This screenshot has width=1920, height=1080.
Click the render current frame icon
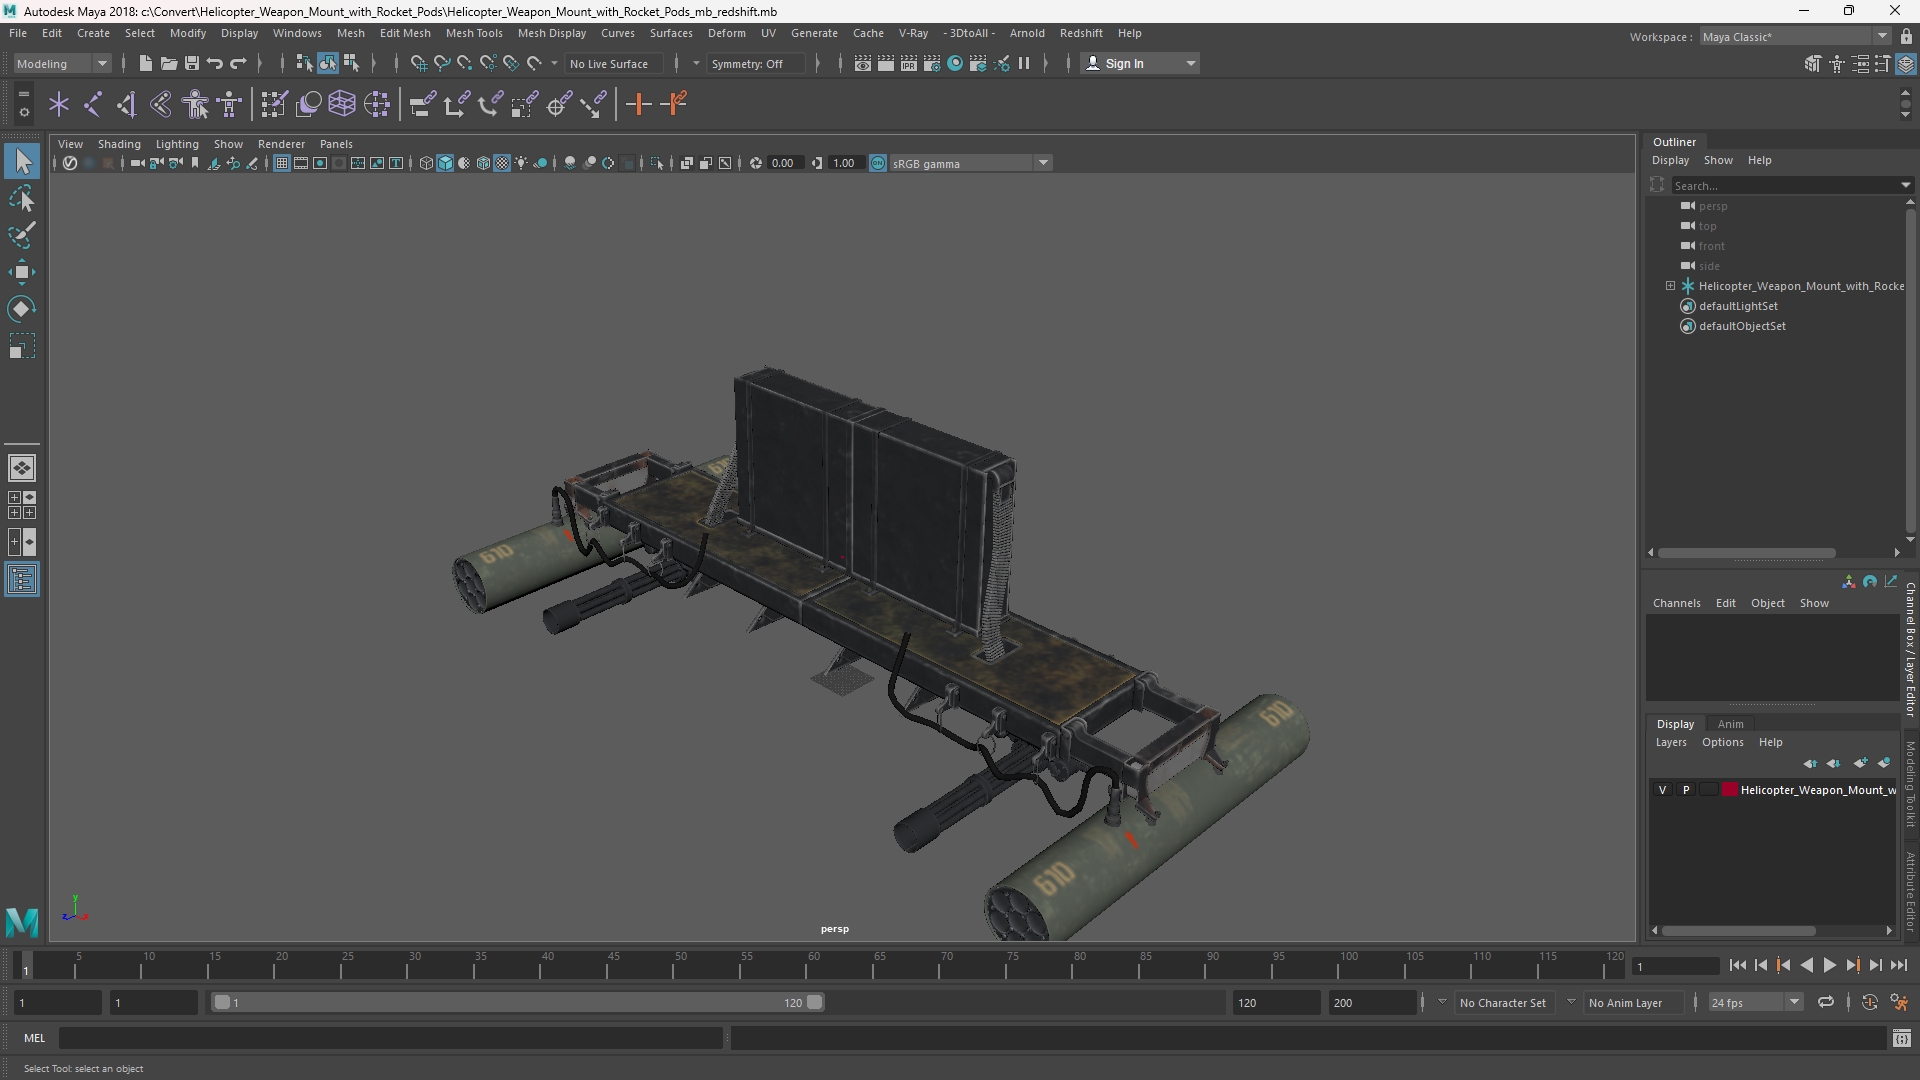click(886, 63)
